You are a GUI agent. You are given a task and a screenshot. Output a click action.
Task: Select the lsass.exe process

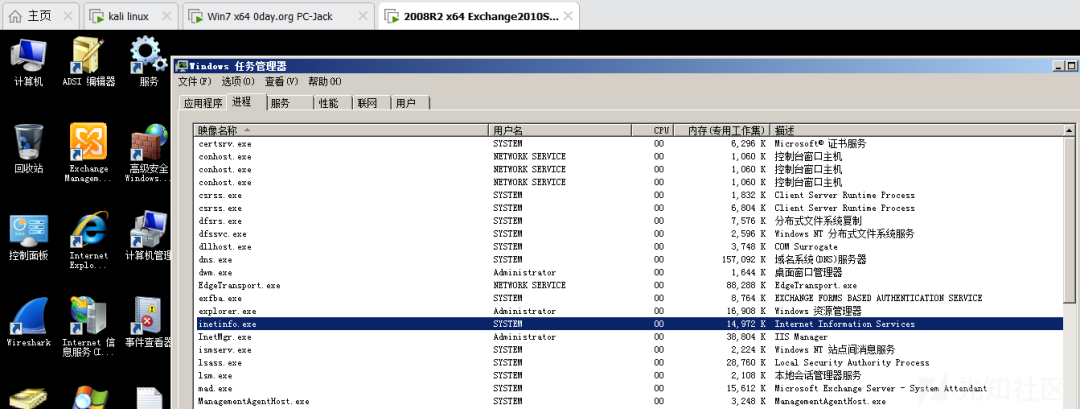click(629, 363)
